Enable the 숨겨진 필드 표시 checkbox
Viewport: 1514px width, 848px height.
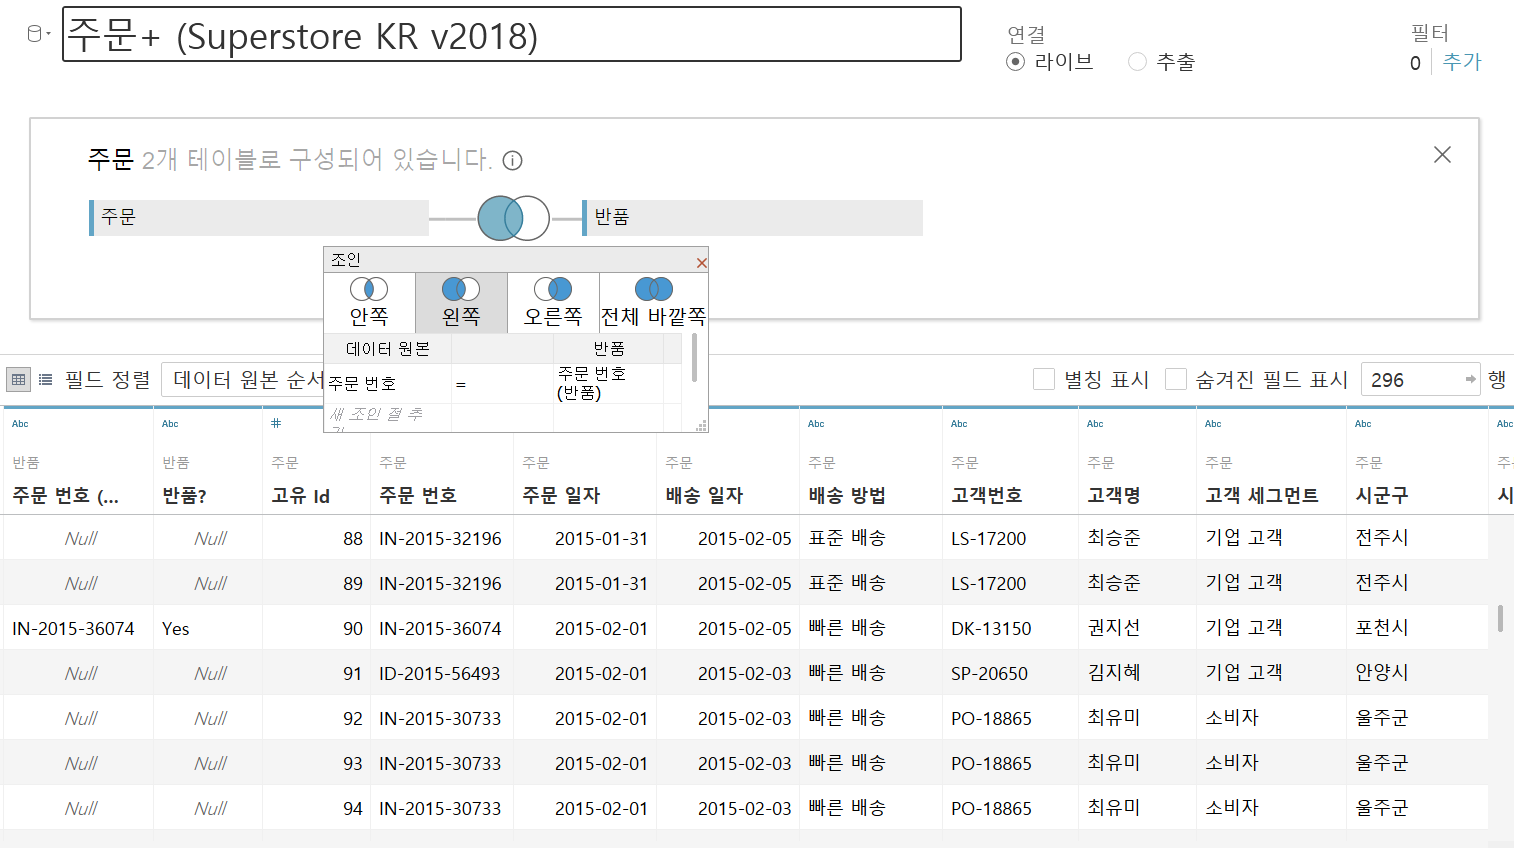pyautogui.click(x=1176, y=379)
